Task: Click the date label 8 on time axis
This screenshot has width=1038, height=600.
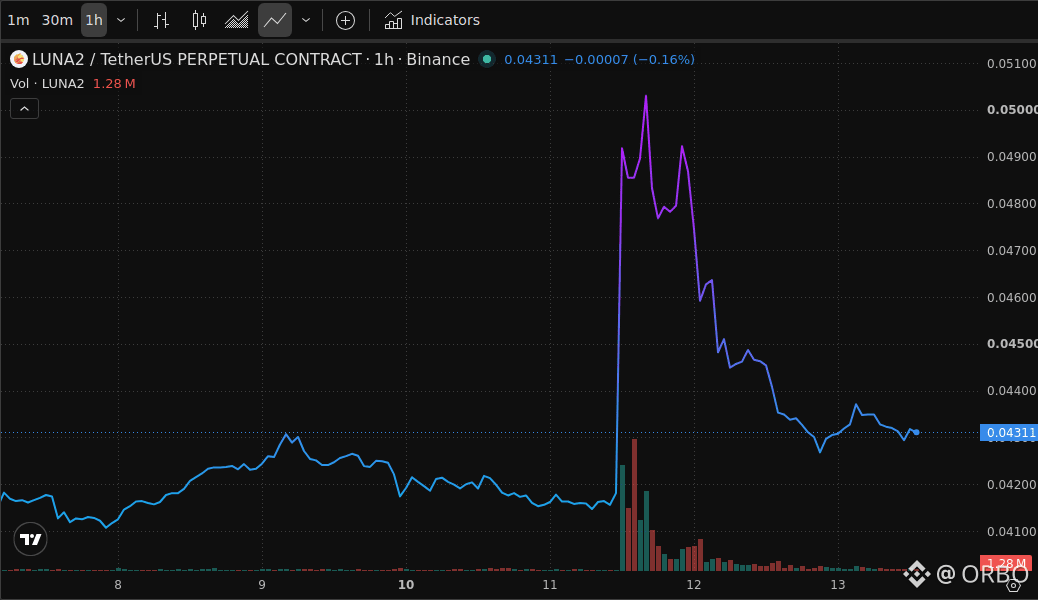Action: coord(118,585)
